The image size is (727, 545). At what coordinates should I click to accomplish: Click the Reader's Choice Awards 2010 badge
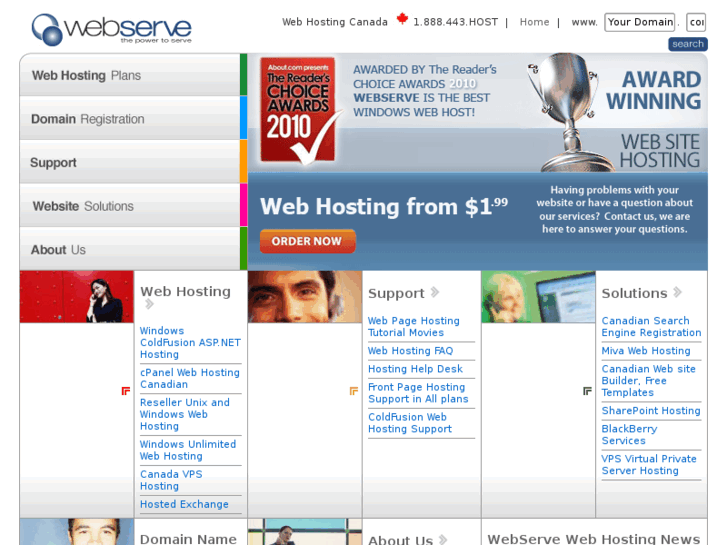pos(300,110)
